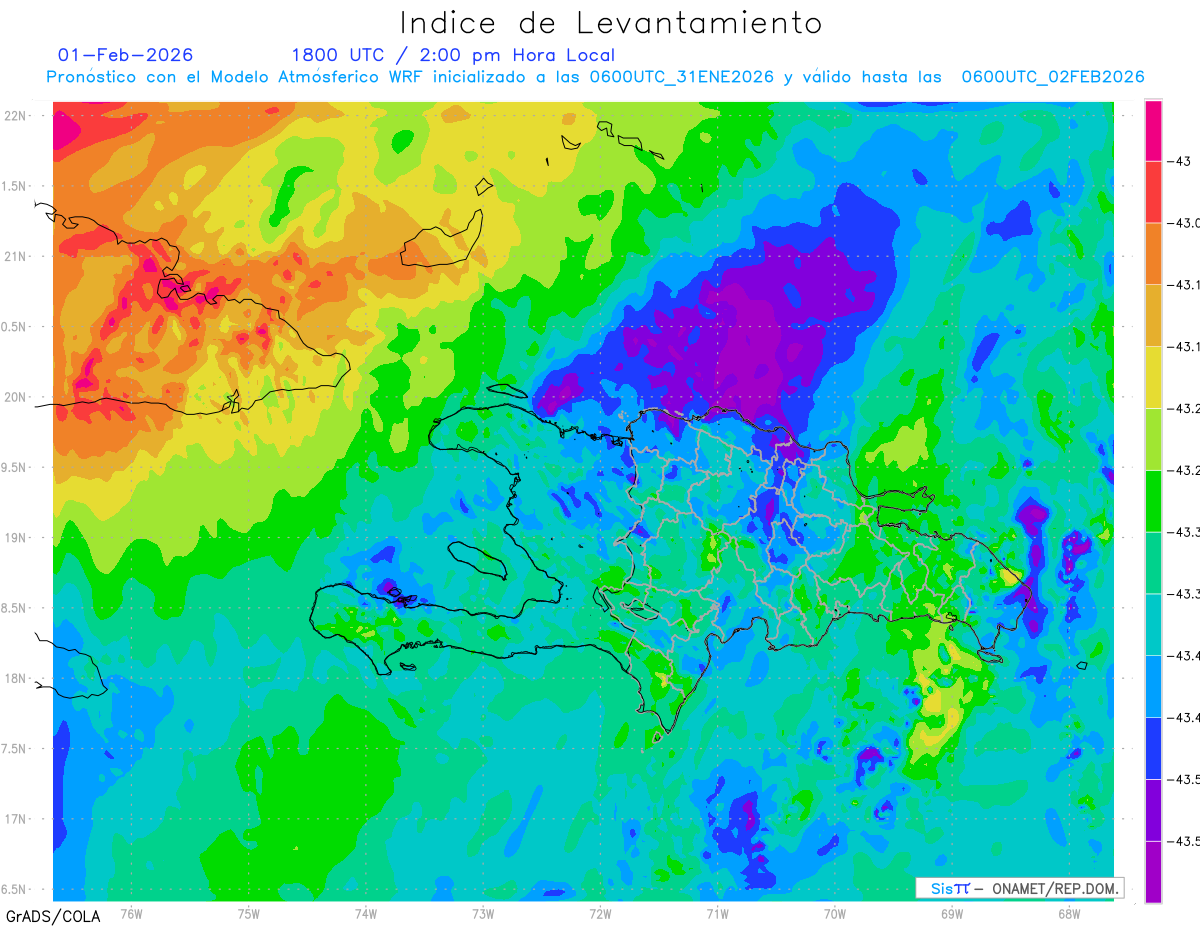The image size is (1200, 927).
Task: Click the '73W' longitude label
Action: click(483, 913)
